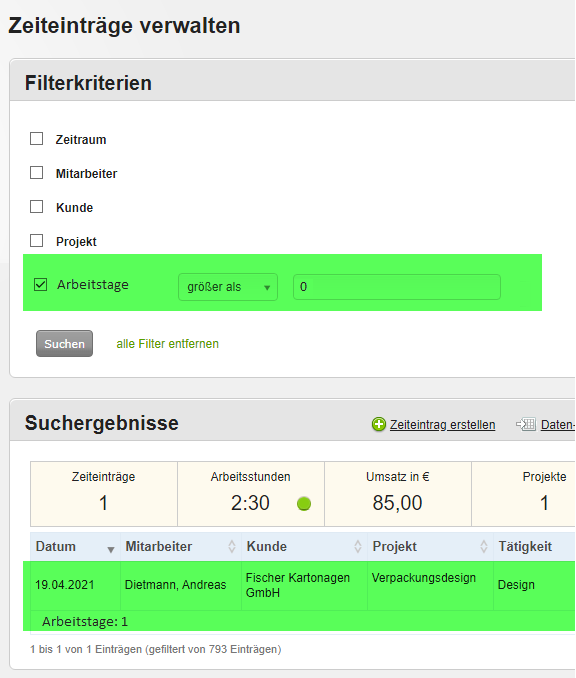The width and height of the screenshot is (576, 678).
Task: Tick the Kunde filter checkbox
Action: [x=36, y=207]
